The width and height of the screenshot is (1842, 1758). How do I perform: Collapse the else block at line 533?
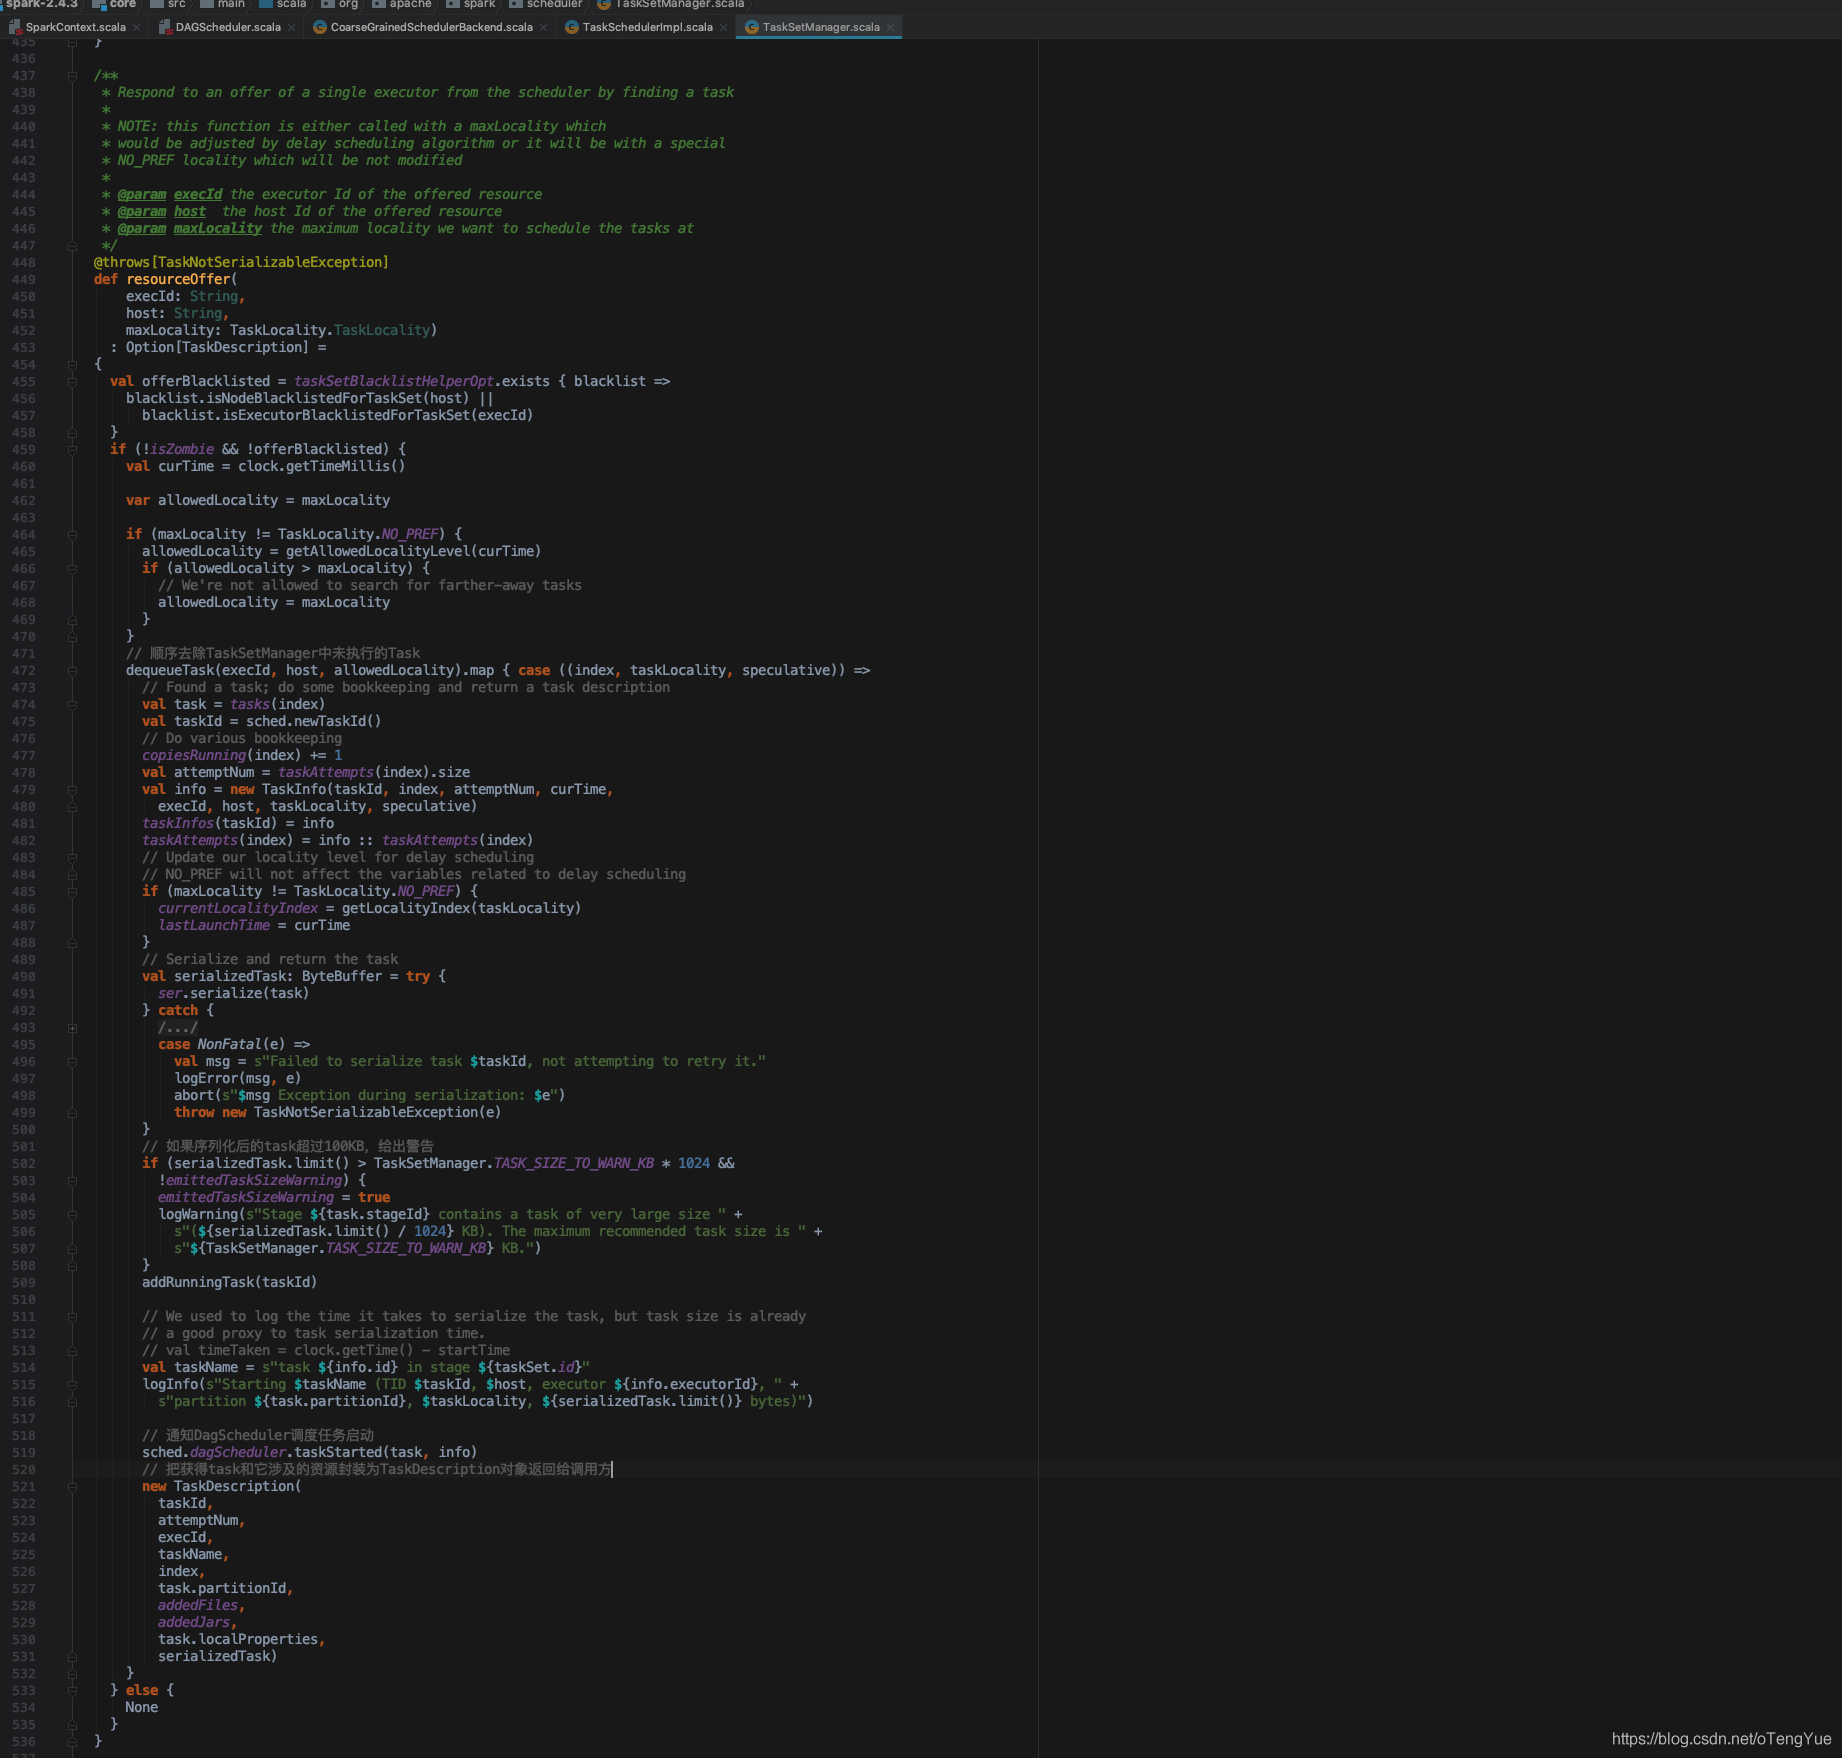coord(72,1691)
